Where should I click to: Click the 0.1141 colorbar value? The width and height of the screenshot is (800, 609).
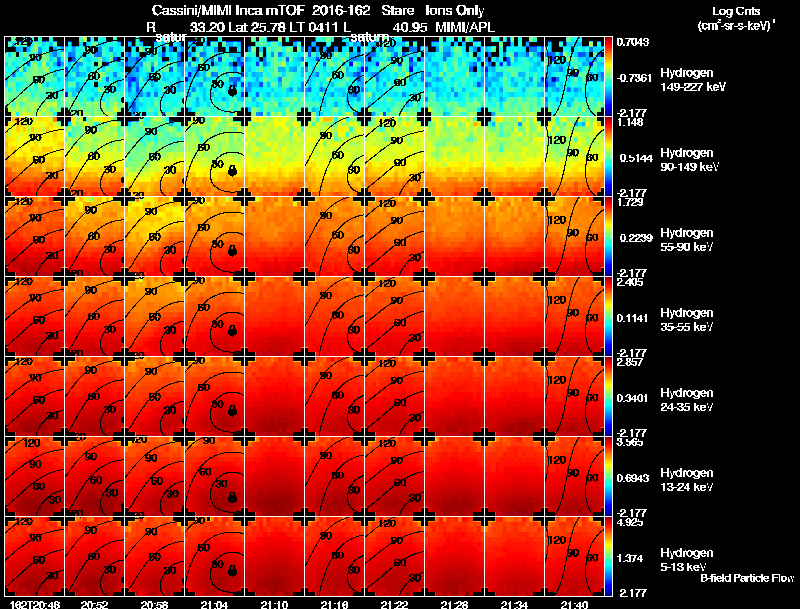pyautogui.click(x=634, y=318)
